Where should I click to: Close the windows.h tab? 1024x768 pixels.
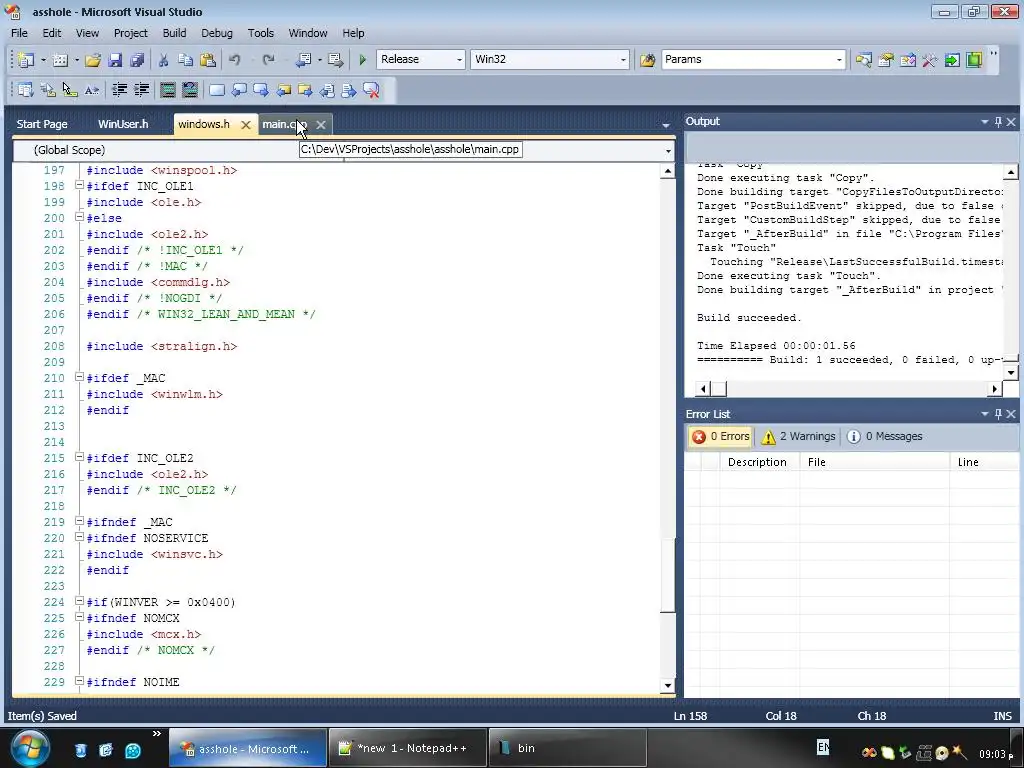pyautogui.click(x=246, y=125)
